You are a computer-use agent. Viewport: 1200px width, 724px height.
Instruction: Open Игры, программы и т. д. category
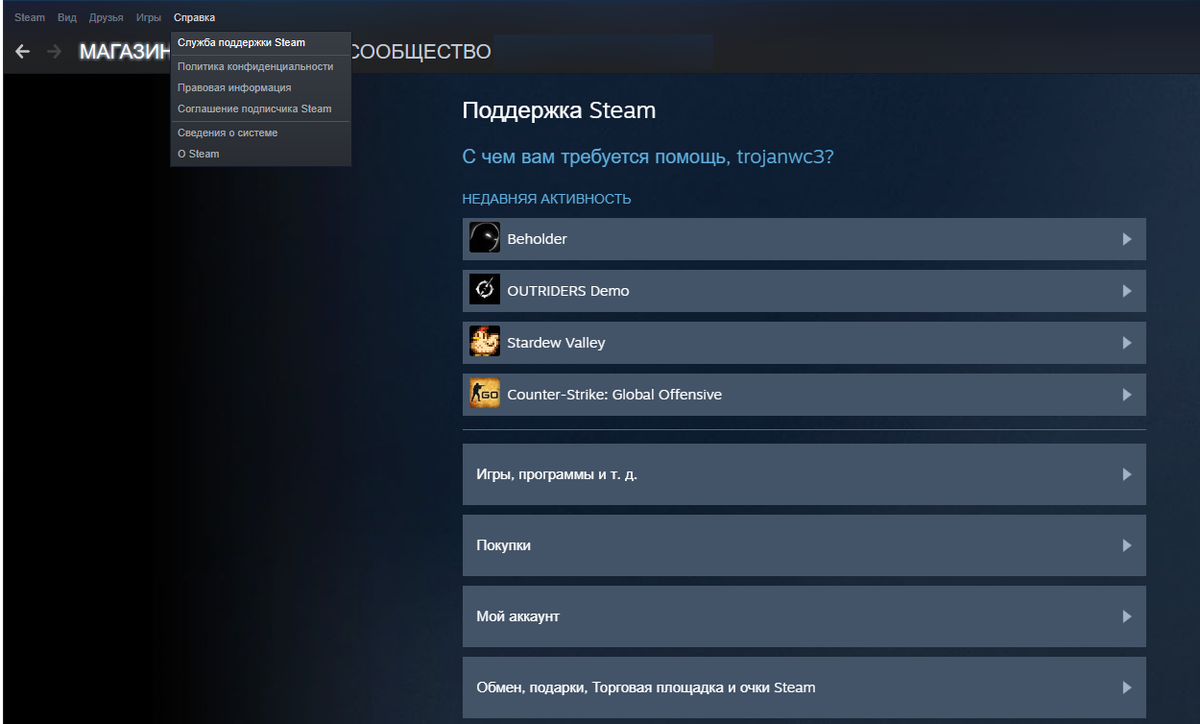click(804, 474)
